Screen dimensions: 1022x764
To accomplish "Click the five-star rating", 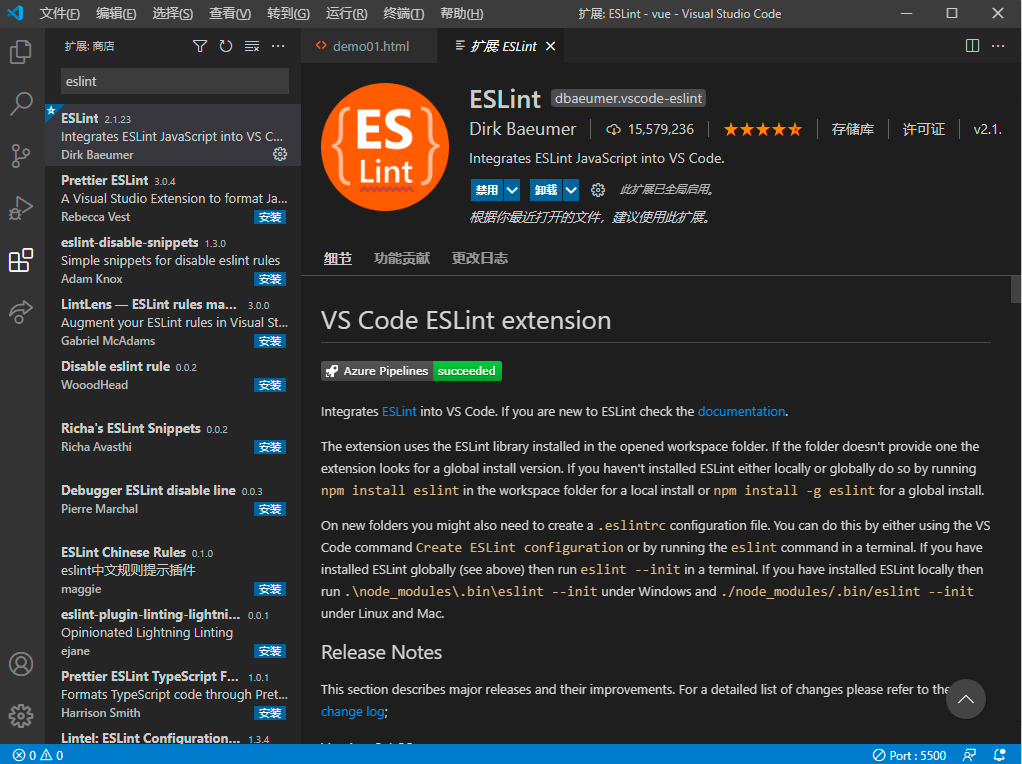I will point(763,130).
